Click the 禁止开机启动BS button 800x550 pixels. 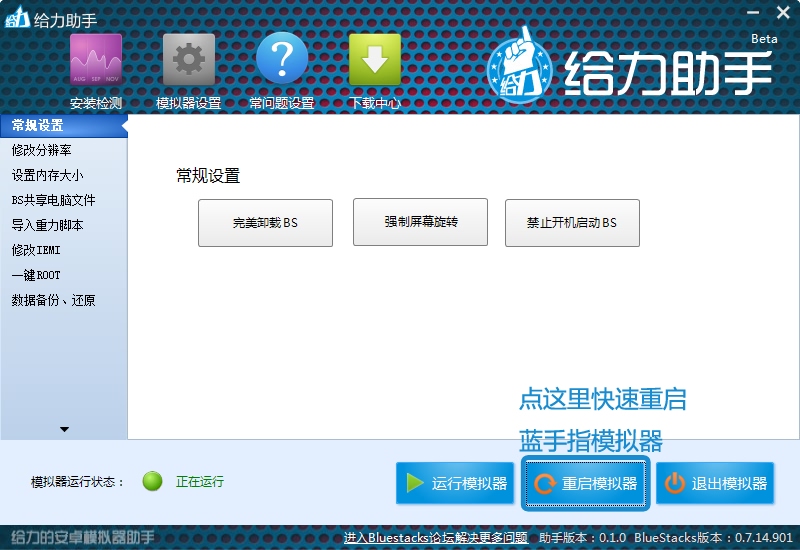572,223
